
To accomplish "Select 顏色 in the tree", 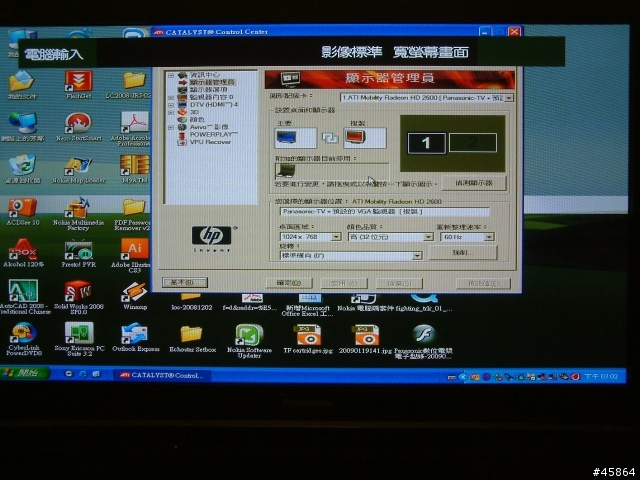I will [197, 120].
